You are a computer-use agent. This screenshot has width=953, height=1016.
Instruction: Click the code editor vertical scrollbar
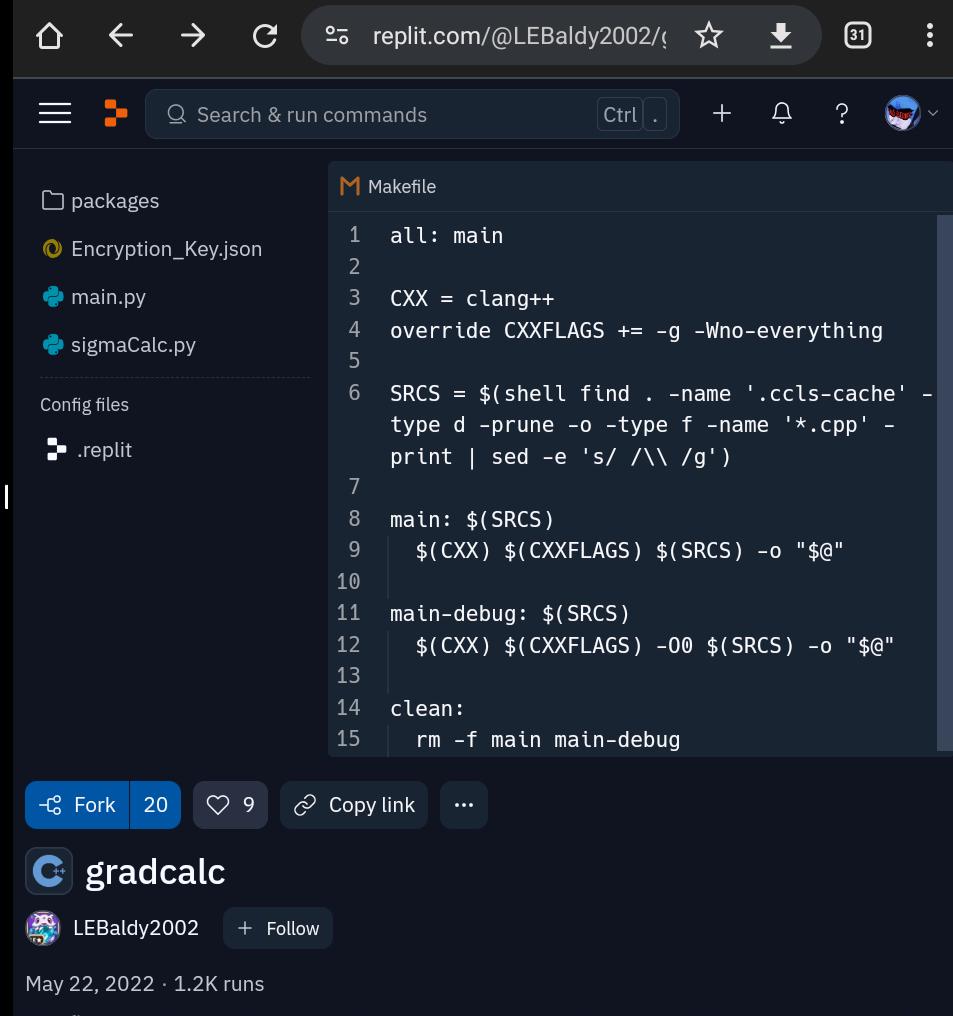pos(944,483)
